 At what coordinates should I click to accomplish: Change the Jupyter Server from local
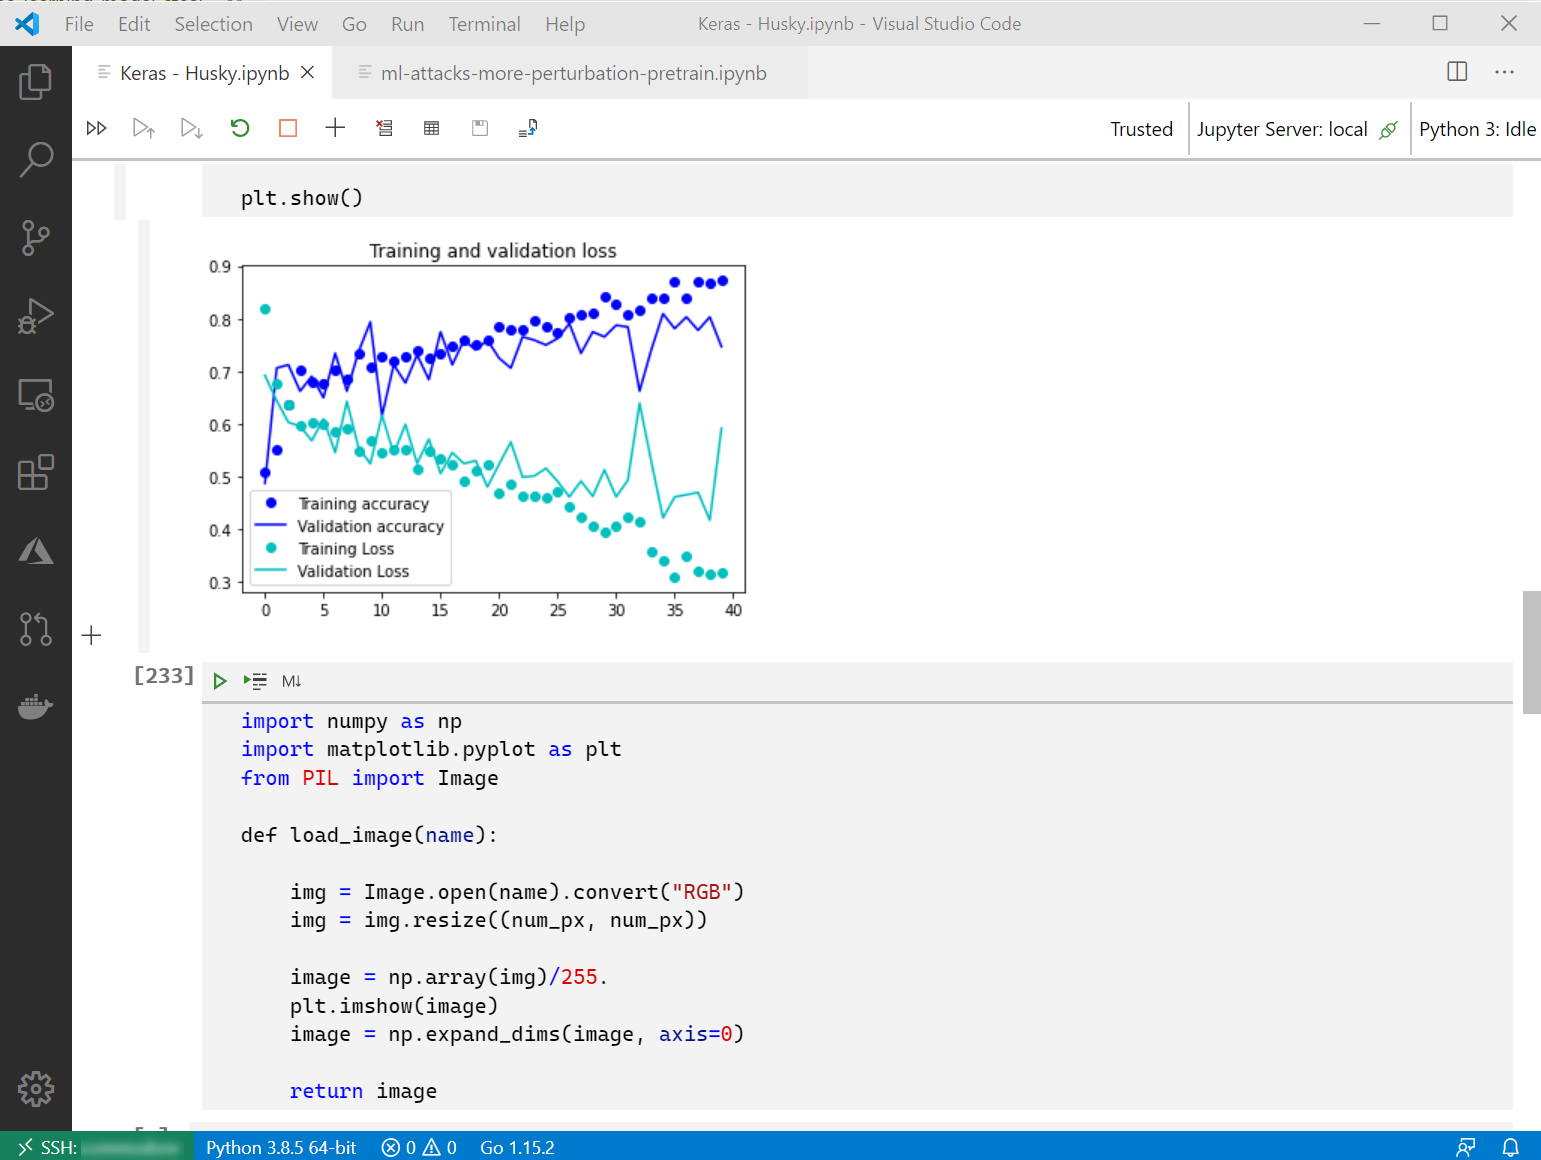[1297, 128]
